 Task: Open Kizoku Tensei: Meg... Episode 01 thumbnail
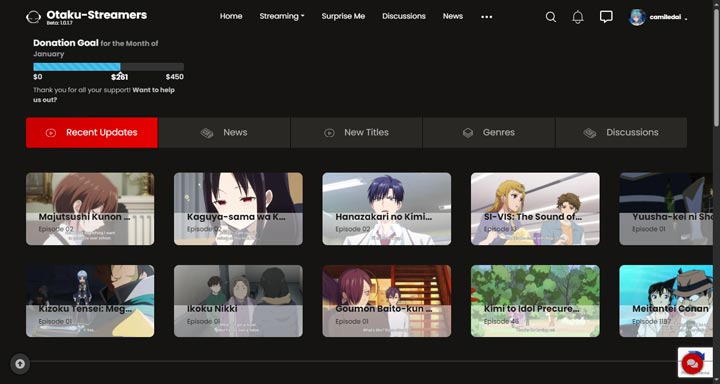pos(90,301)
